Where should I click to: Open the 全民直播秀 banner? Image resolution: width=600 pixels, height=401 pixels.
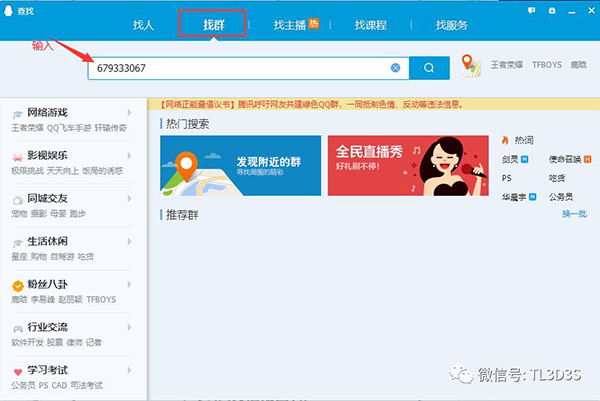pyautogui.click(x=407, y=165)
